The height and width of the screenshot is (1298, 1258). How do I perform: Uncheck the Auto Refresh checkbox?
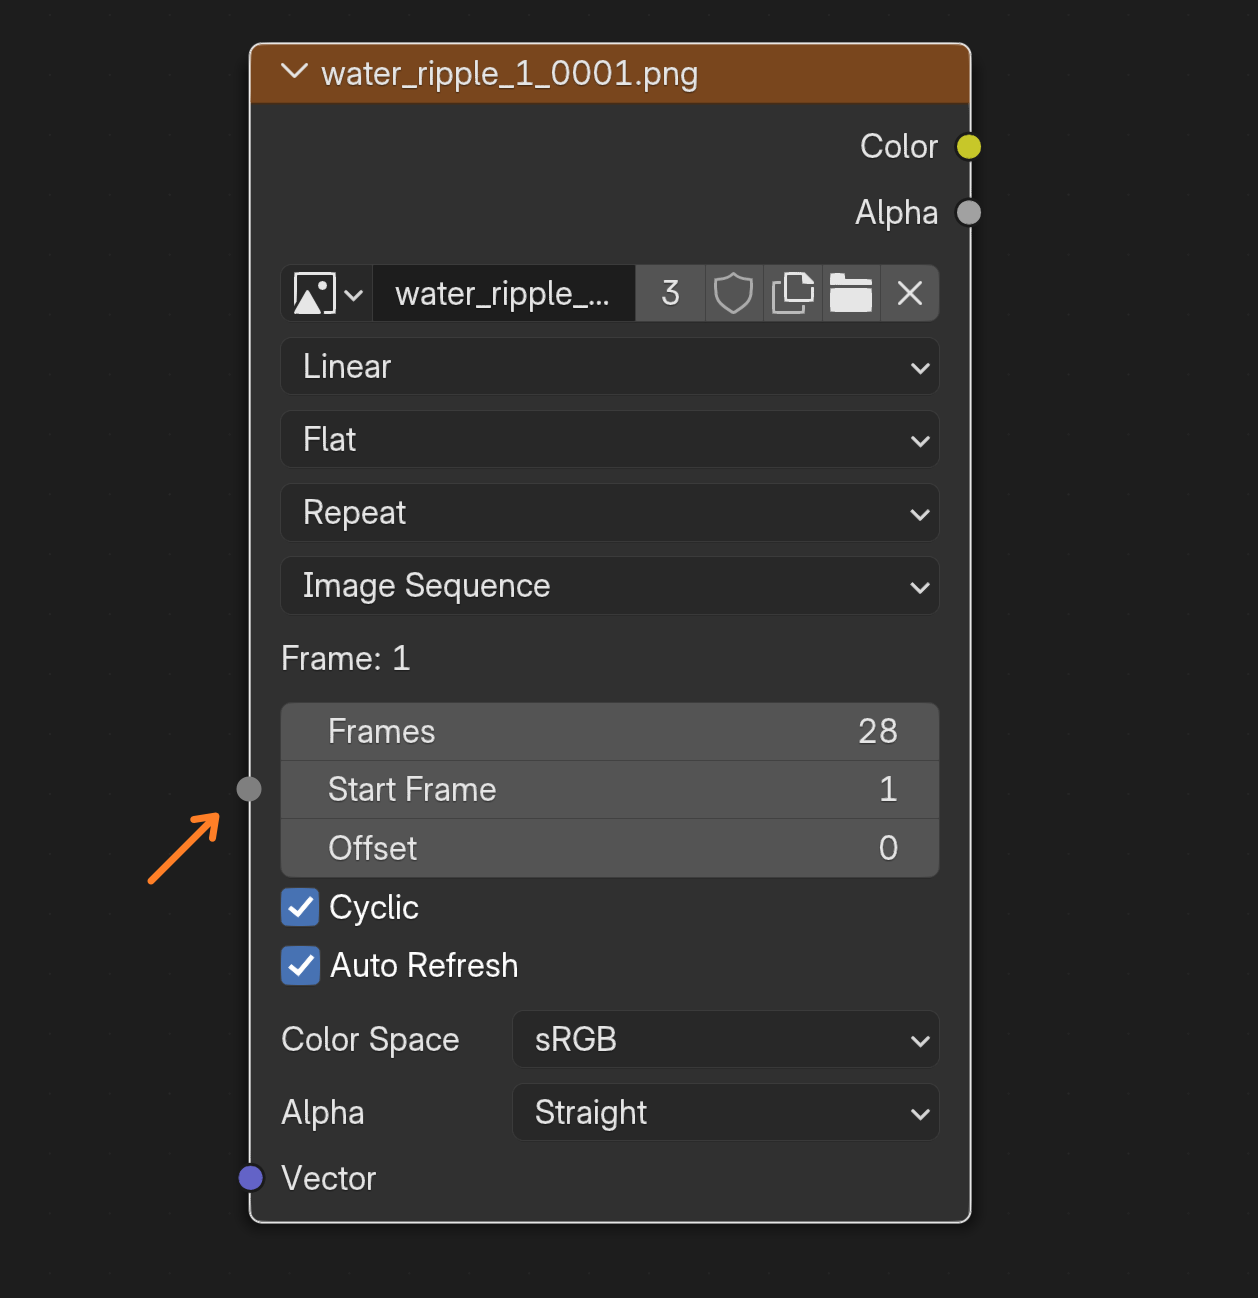coord(300,966)
